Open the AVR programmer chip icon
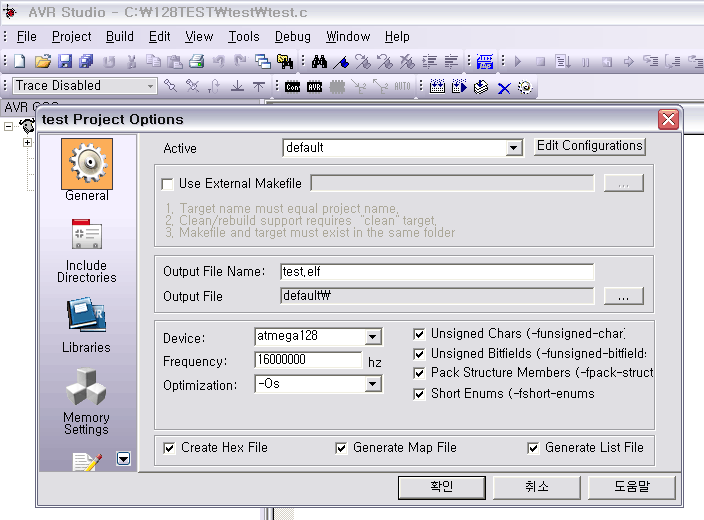The height and width of the screenshot is (520, 704). click(314, 87)
